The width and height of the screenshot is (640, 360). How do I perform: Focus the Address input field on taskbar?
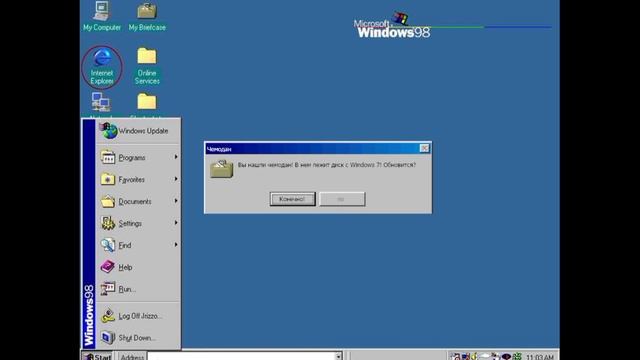click(241, 356)
